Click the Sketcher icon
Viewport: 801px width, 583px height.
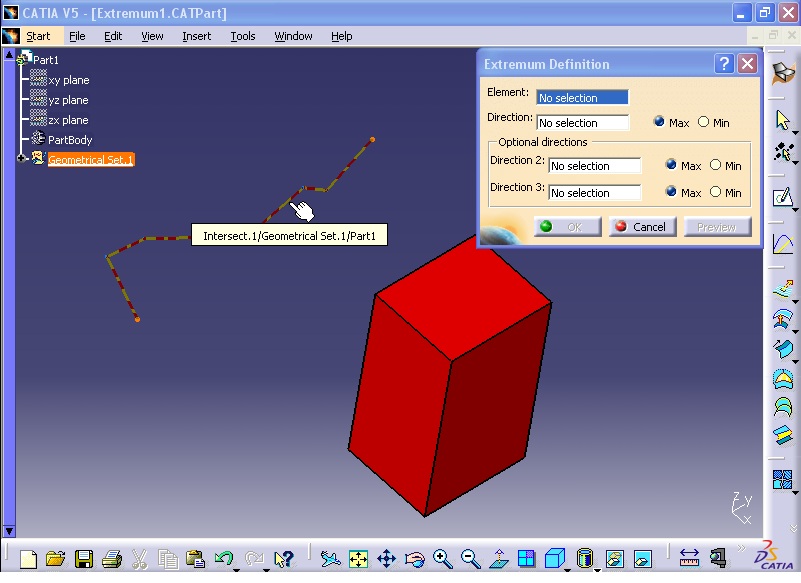tap(782, 197)
